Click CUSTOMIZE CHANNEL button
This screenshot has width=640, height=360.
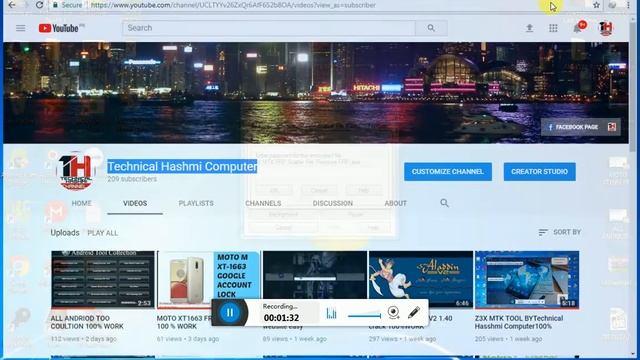click(448, 171)
